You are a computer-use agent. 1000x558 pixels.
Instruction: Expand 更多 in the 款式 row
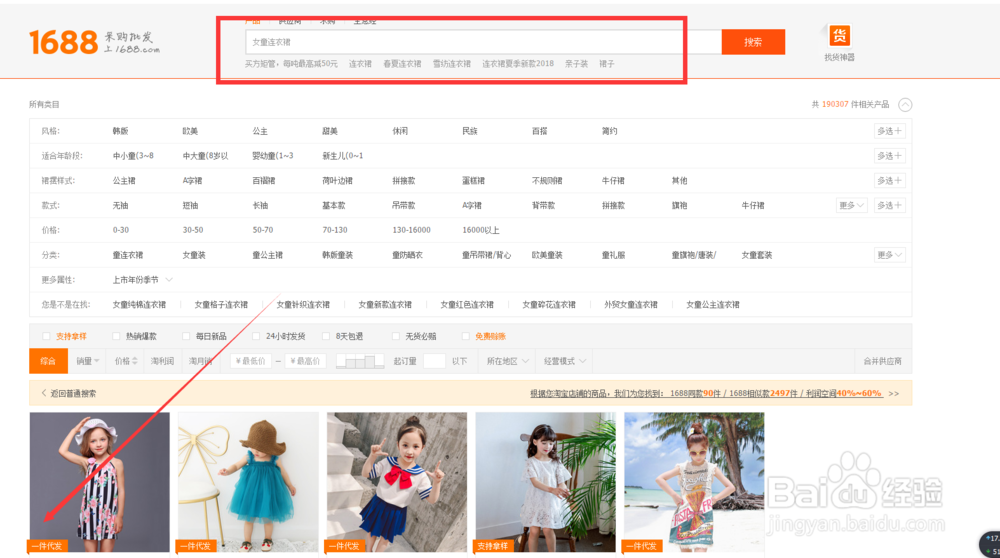click(x=851, y=205)
